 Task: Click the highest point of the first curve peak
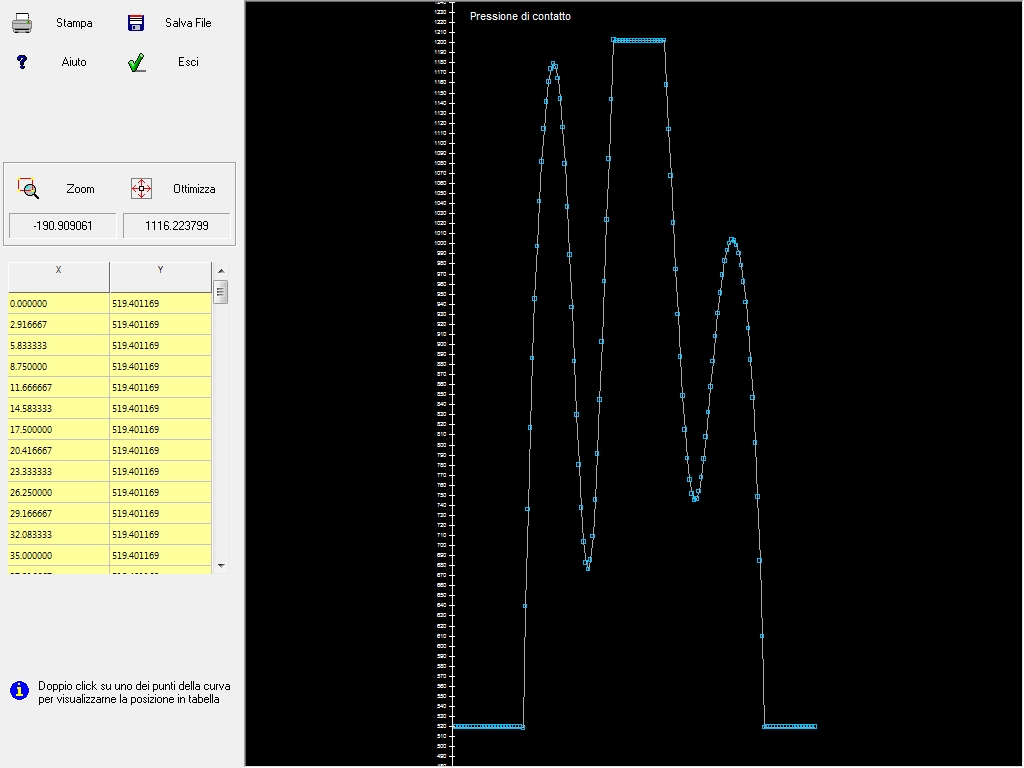click(x=553, y=64)
